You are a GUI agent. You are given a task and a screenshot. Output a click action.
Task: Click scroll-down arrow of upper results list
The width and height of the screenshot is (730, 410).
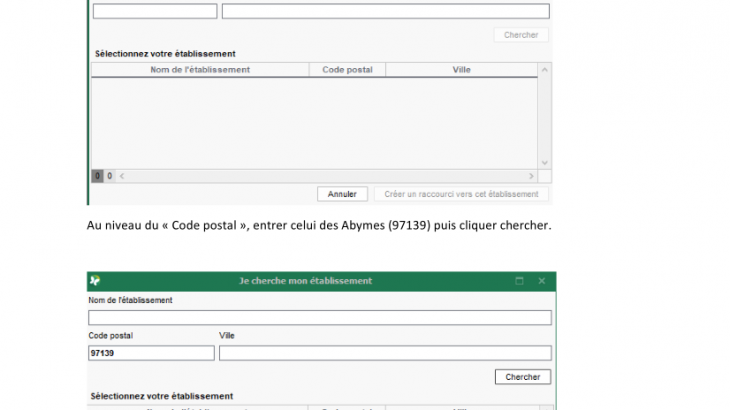point(544,162)
